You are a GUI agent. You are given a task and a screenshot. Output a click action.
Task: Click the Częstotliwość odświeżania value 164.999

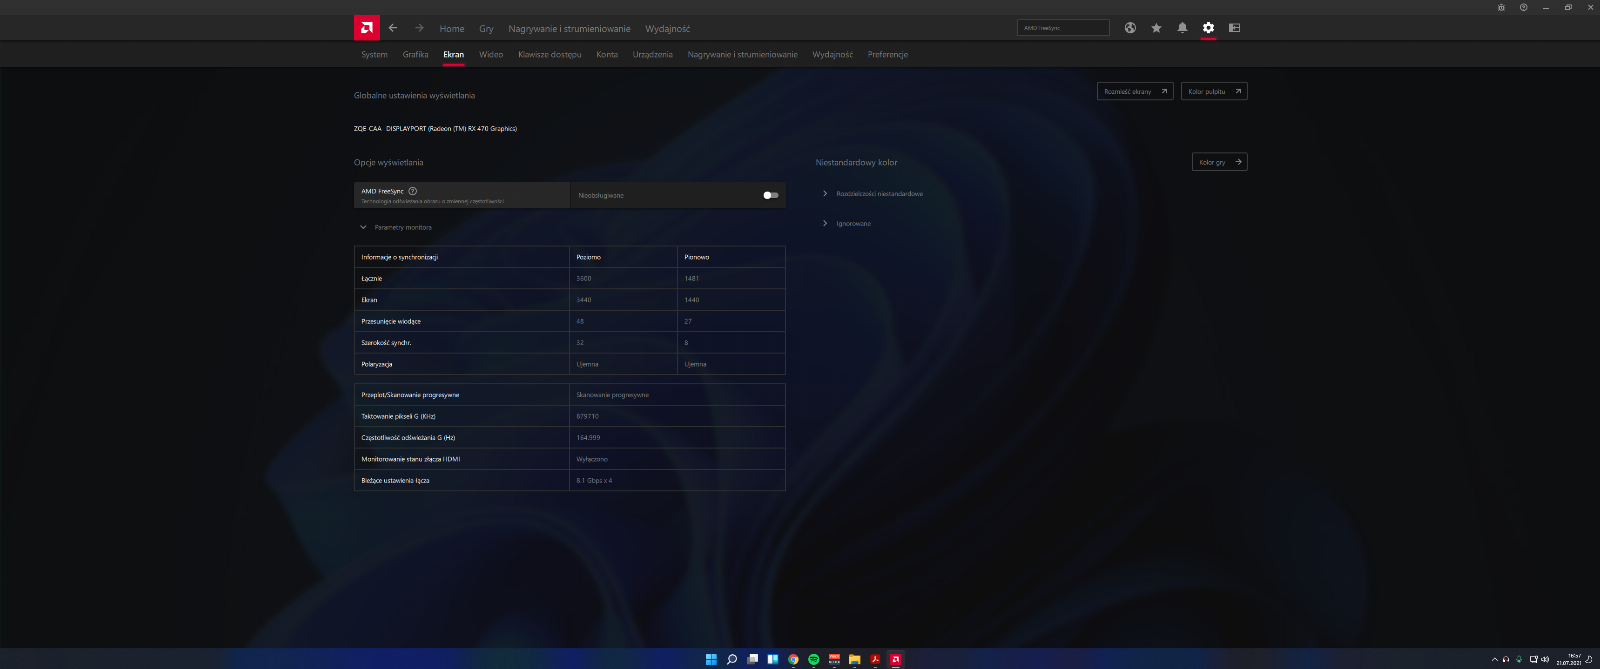tap(588, 438)
